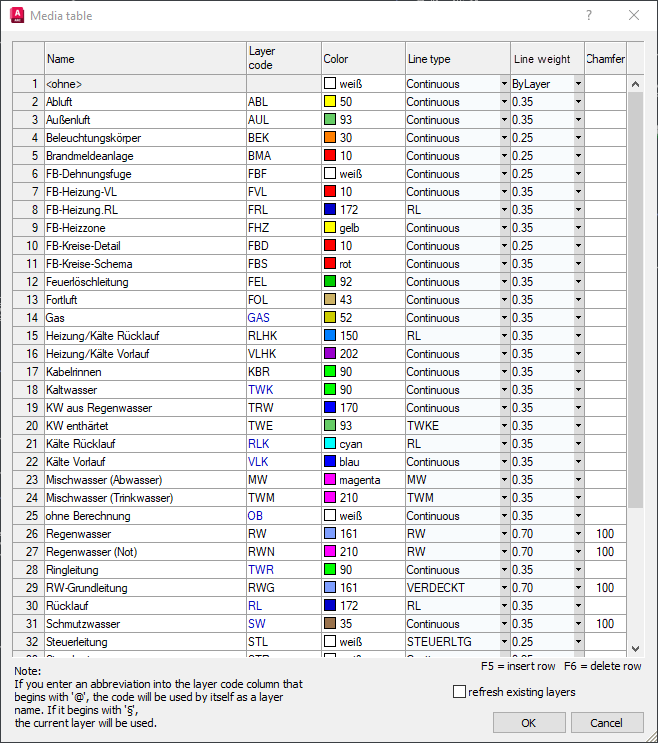The height and width of the screenshot is (743, 658).
Task: Open line type dropdown for KW enthärtet
Action: click(505, 426)
